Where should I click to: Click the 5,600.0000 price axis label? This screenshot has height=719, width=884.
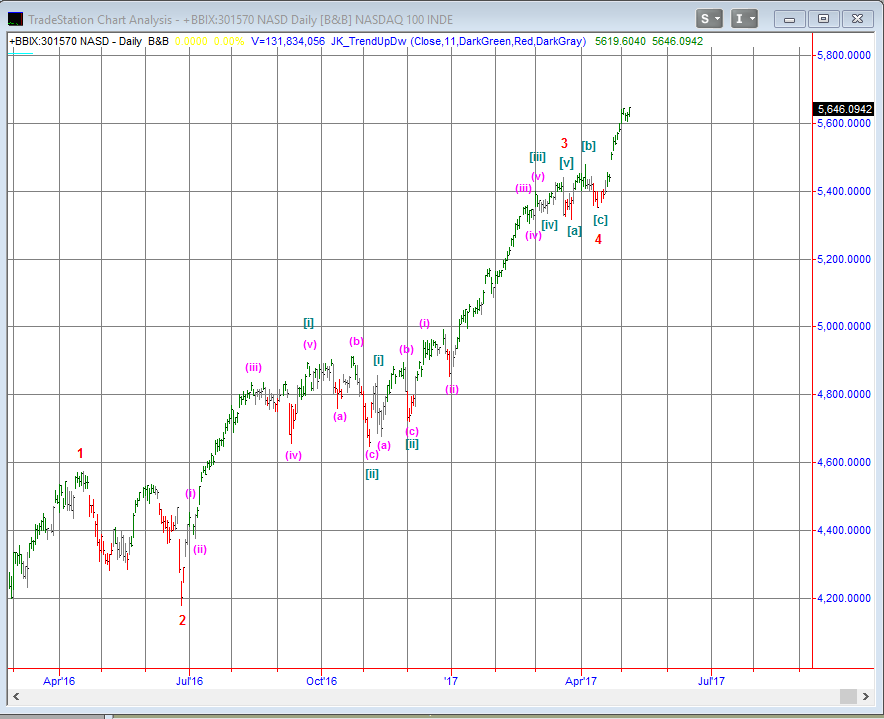click(x=844, y=123)
